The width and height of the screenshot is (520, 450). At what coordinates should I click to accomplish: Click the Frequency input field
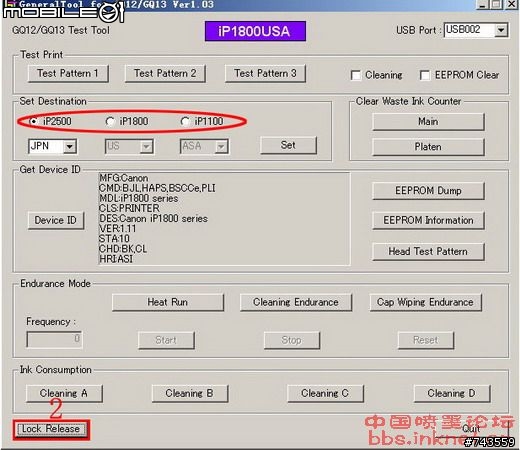point(54,339)
